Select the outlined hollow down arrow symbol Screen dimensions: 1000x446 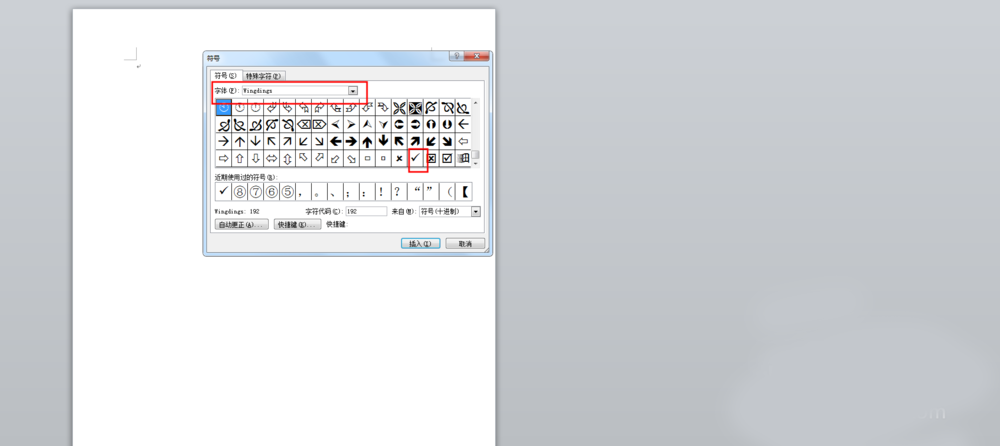coord(256,158)
